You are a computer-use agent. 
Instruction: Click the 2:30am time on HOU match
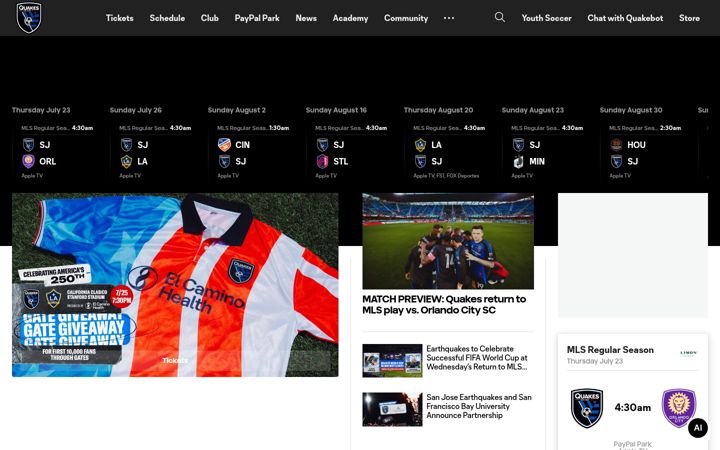click(670, 128)
